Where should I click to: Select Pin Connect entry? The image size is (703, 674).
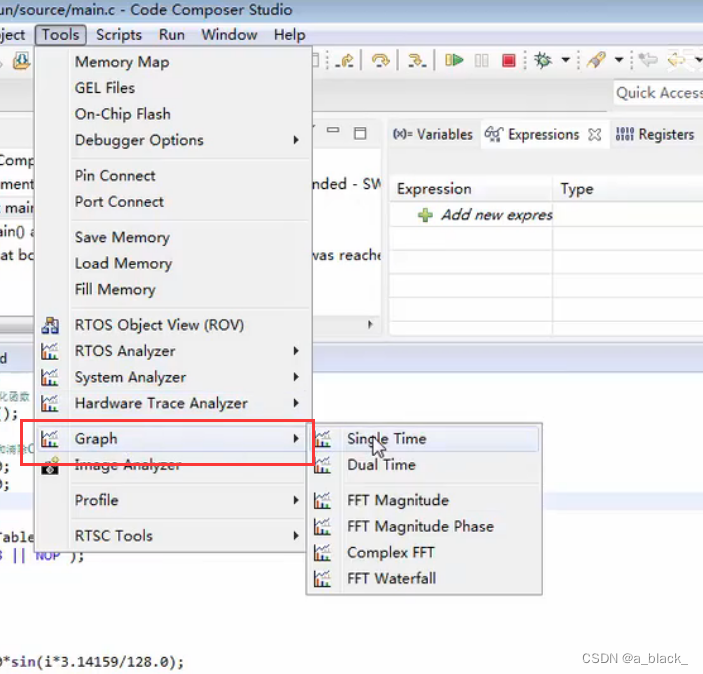[x=115, y=175]
